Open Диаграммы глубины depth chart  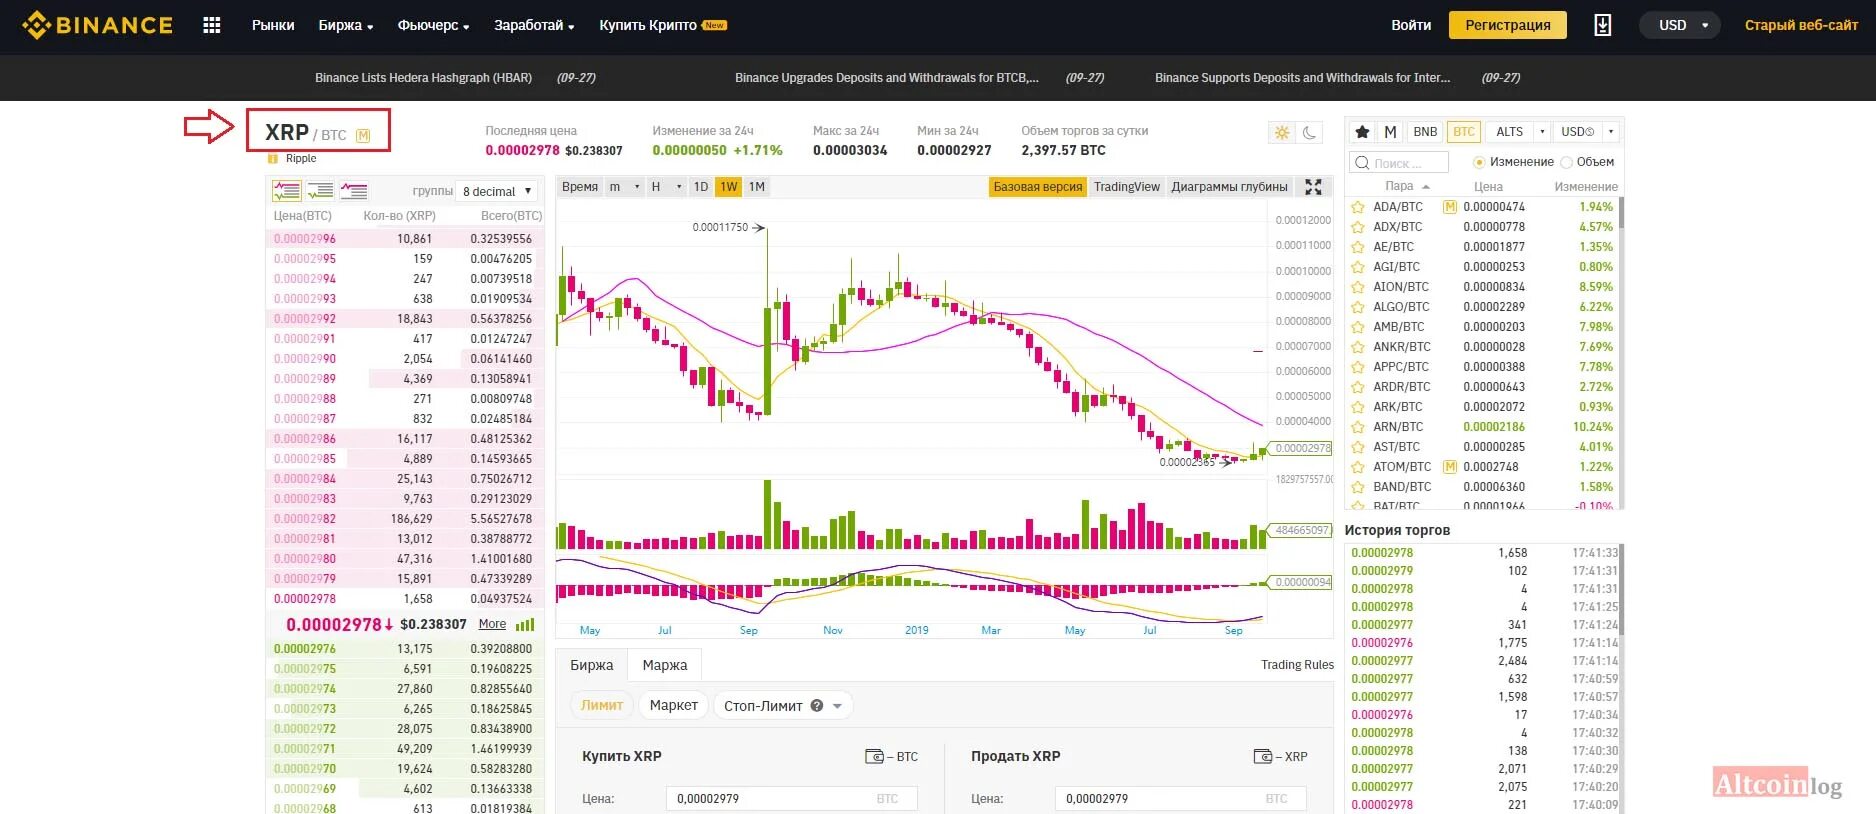(x=1229, y=187)
